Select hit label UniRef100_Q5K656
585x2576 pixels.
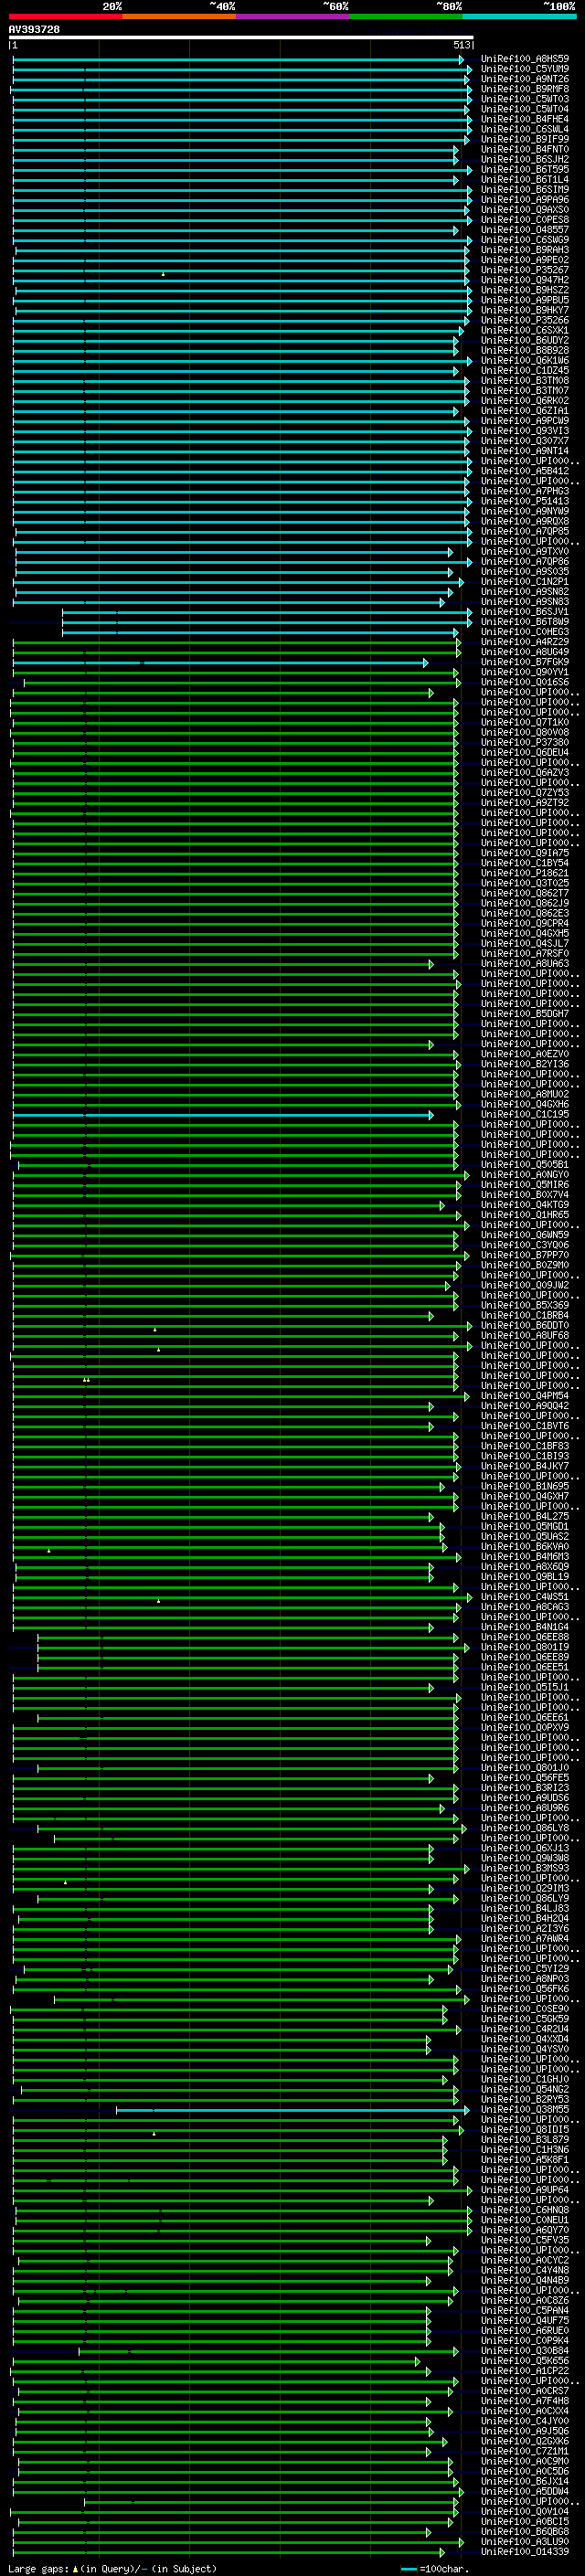525,2360
